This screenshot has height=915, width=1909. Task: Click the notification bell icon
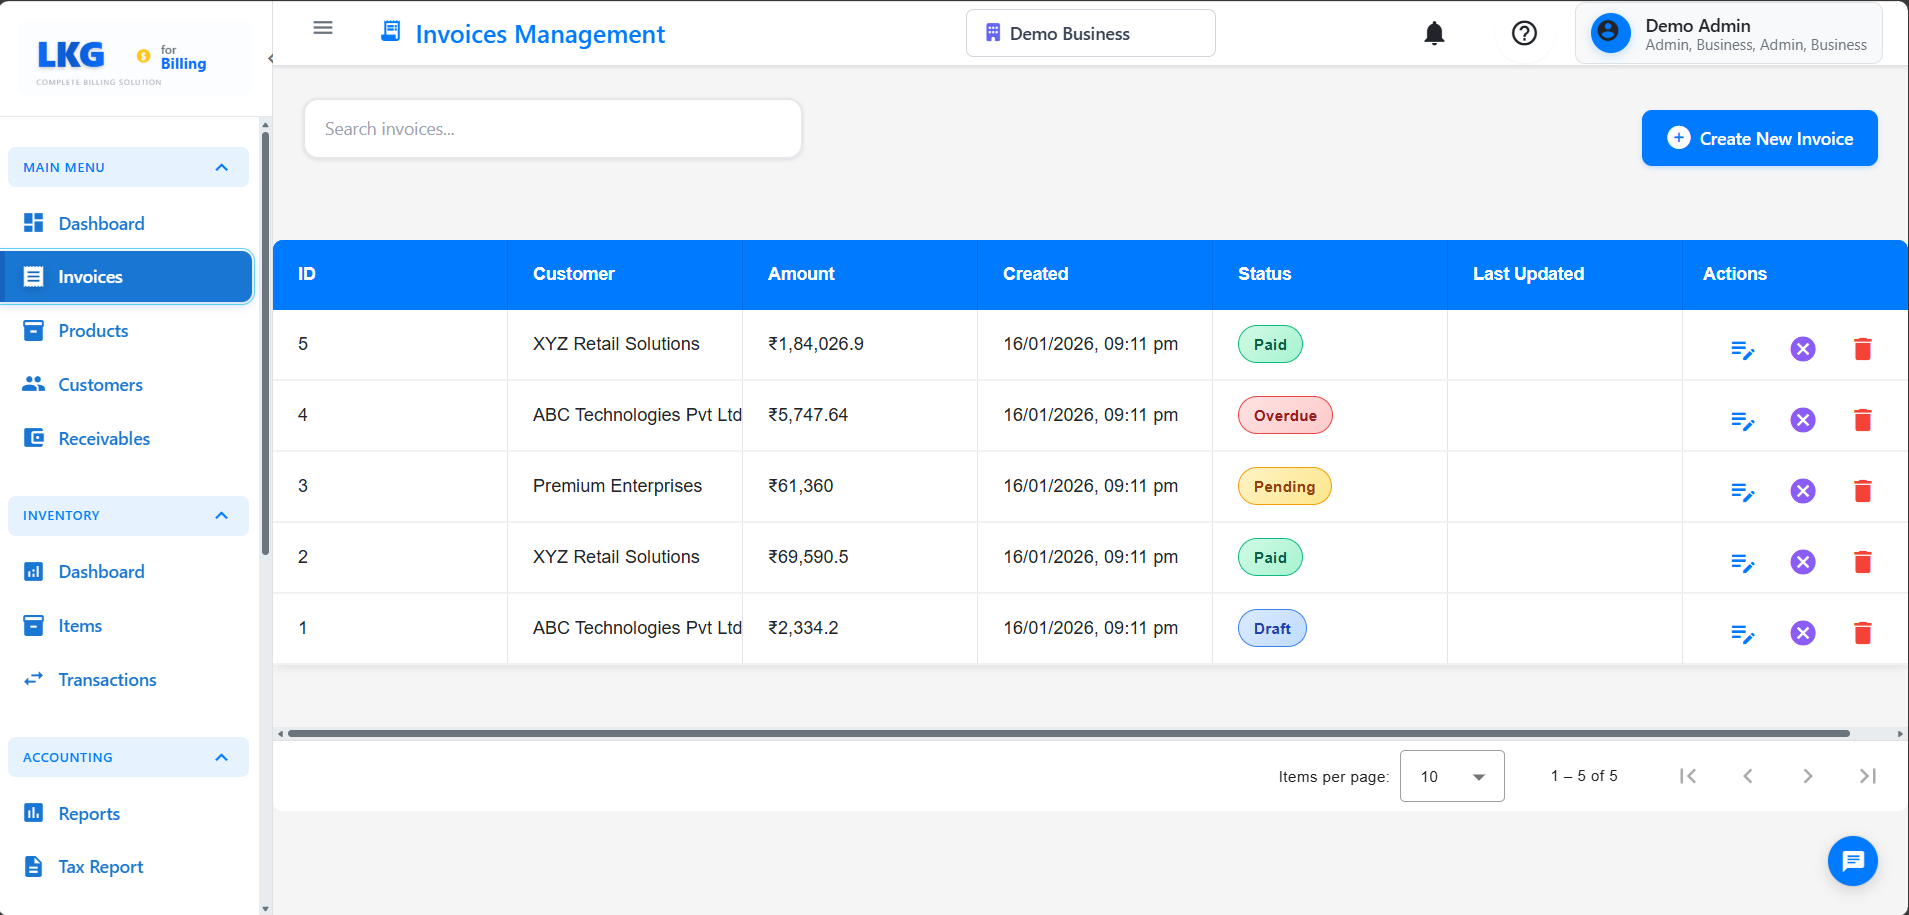click(1433, 33)
